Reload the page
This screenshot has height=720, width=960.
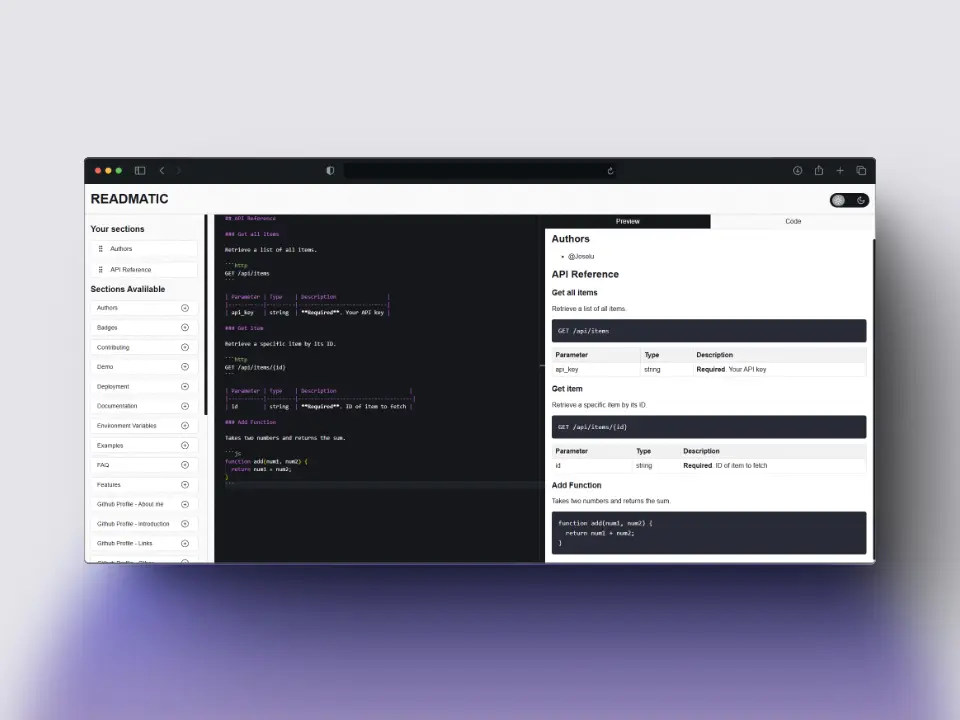(610, 171)
